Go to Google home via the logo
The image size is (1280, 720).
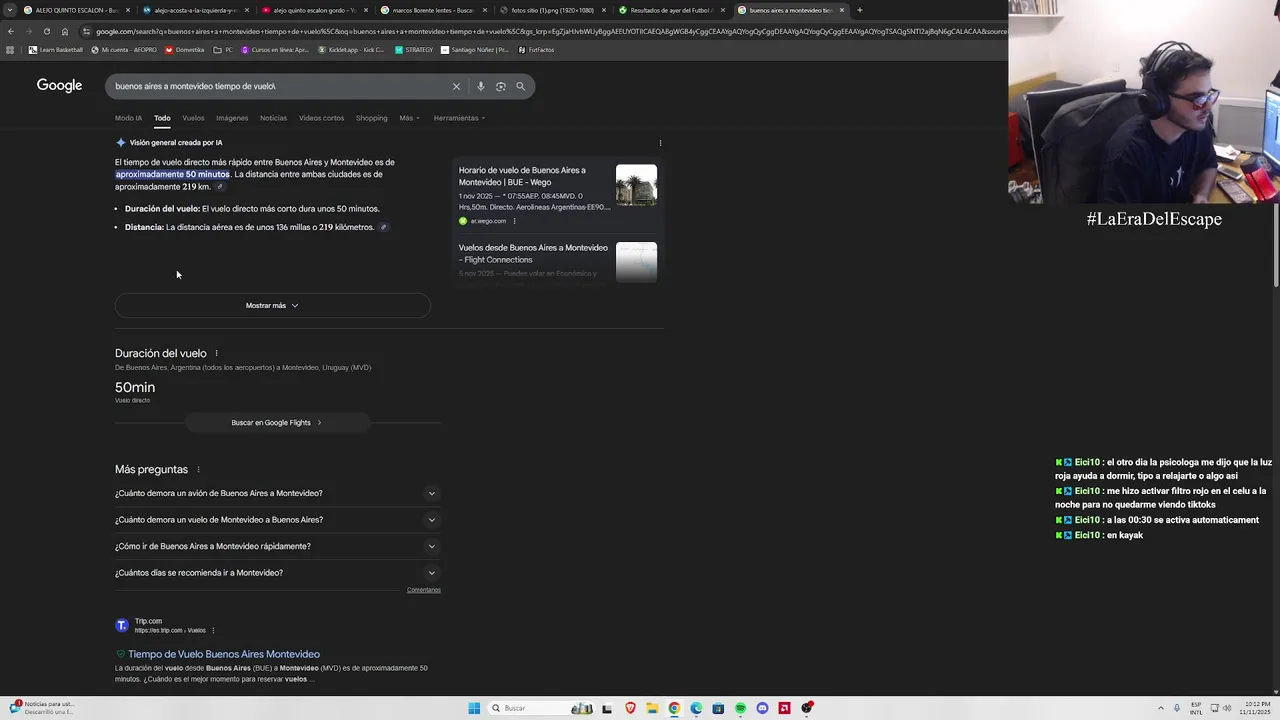(x=60, y=86)
